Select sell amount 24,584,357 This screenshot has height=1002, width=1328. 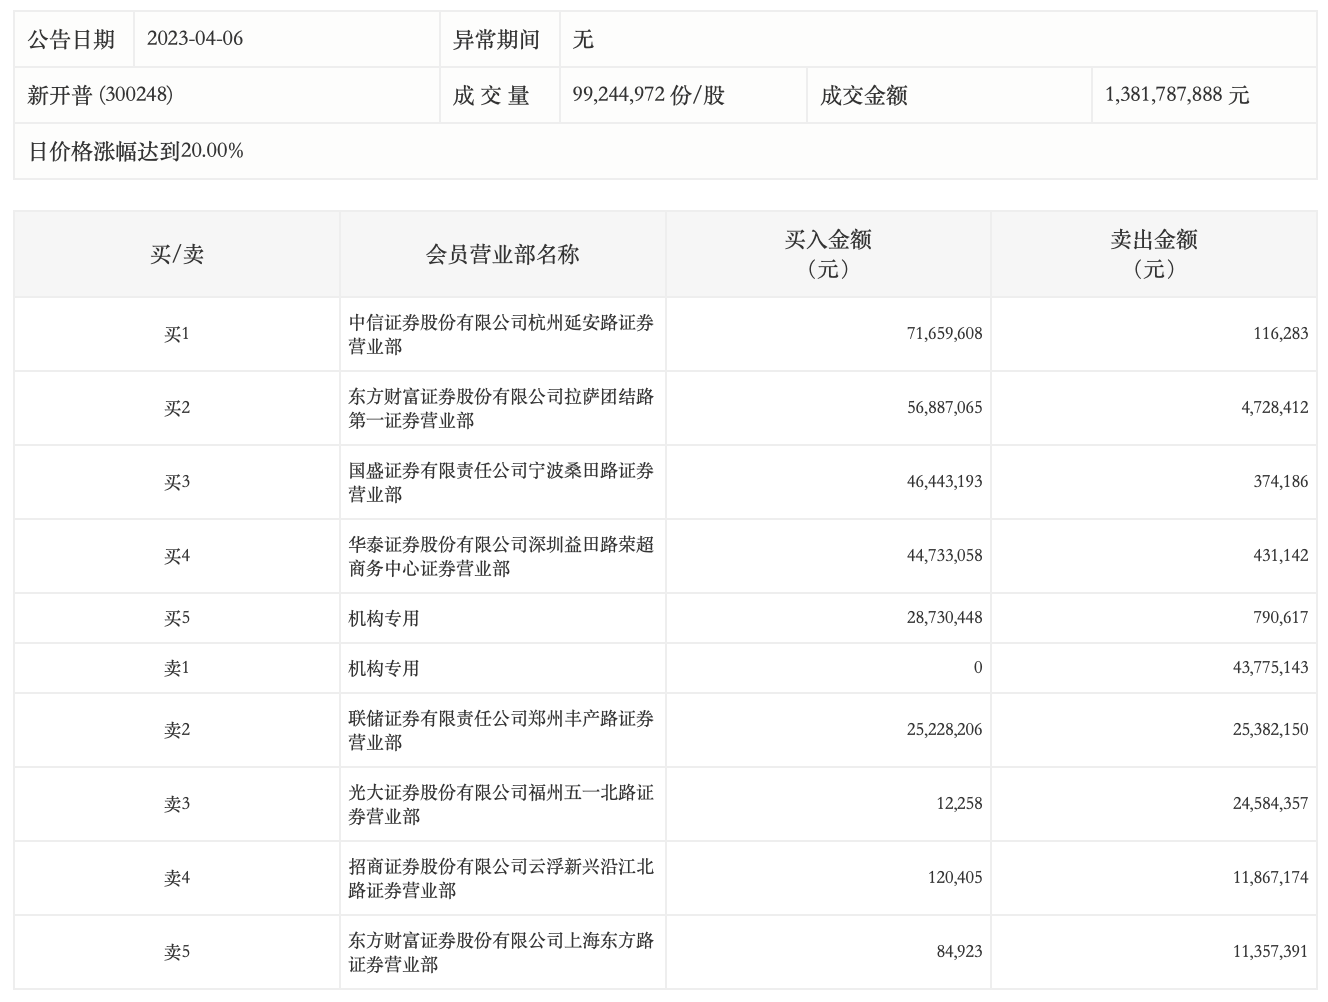point(1270,804)
